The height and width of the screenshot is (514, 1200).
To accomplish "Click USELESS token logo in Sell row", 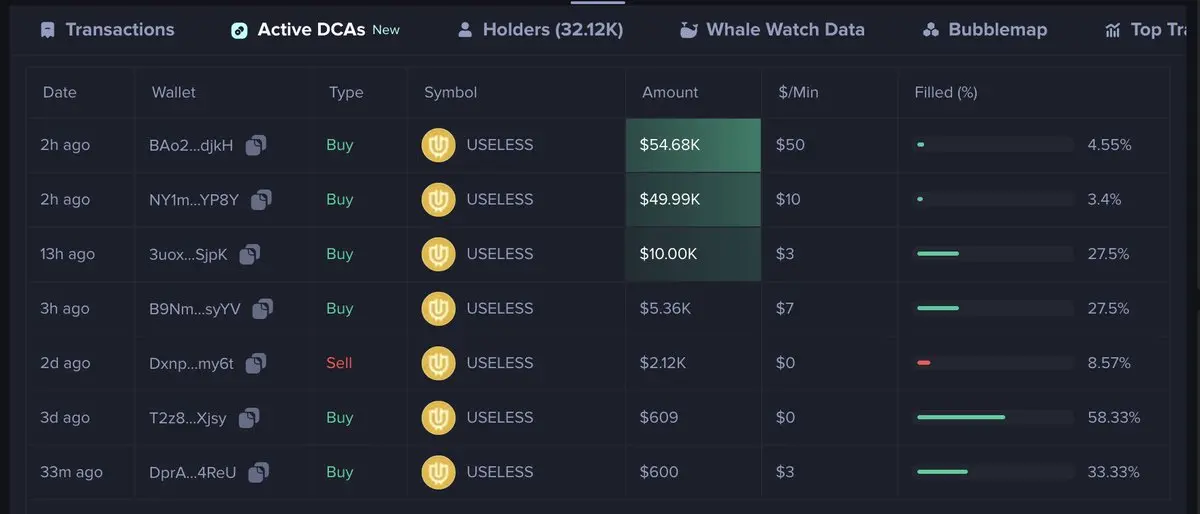I will pos(438,363).
